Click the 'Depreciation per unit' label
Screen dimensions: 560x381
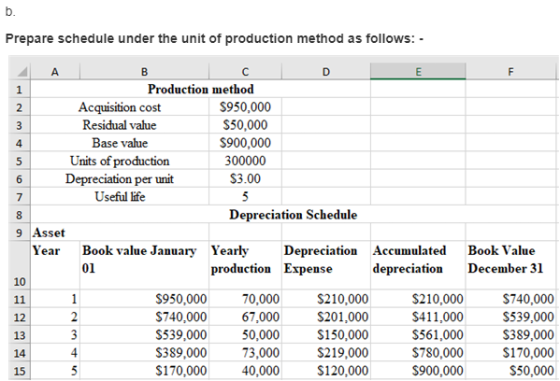coord(120,179)
